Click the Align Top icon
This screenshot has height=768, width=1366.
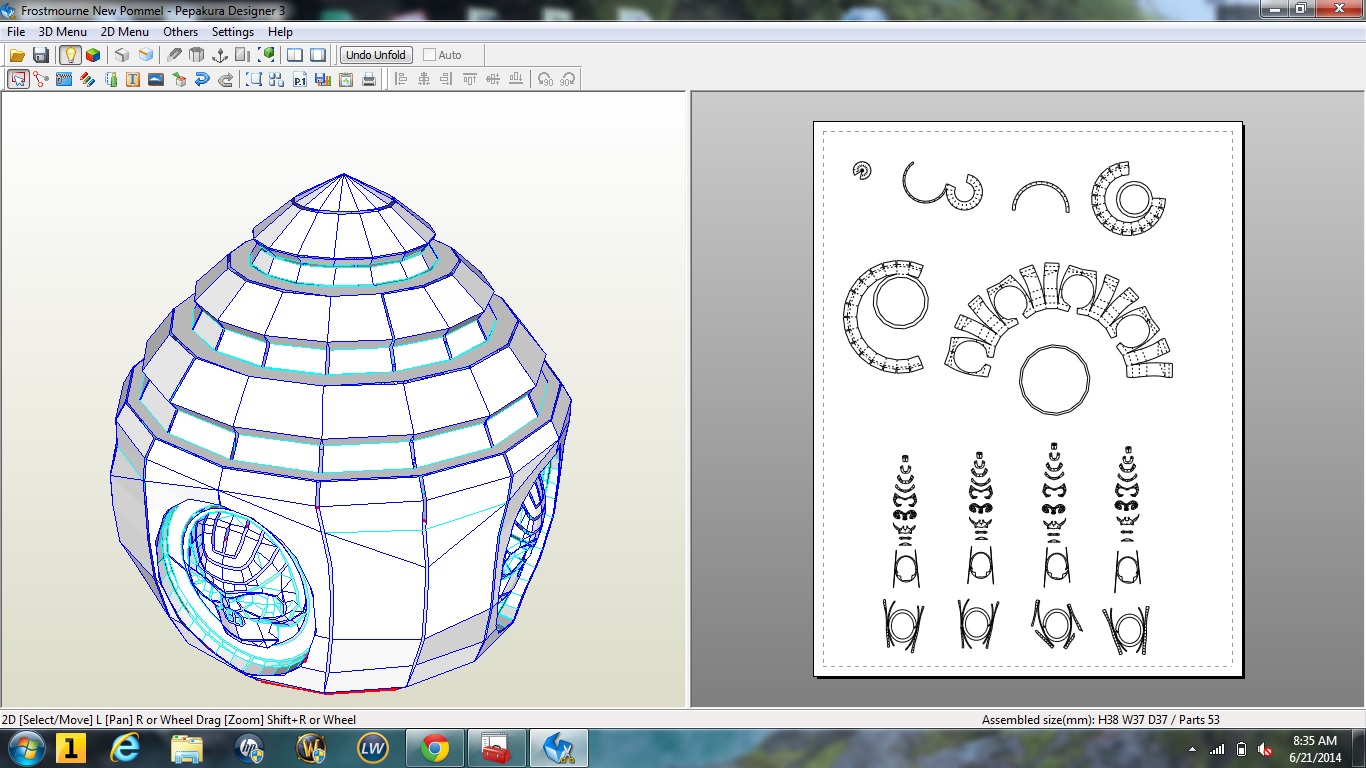coord(470,79)
